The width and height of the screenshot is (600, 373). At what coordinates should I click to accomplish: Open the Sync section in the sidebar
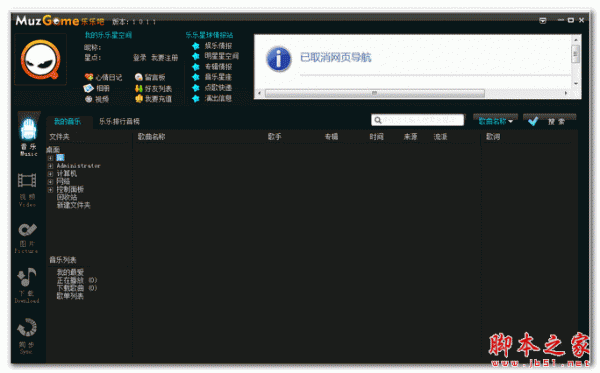pyautogui.click(x=27, y=336)
